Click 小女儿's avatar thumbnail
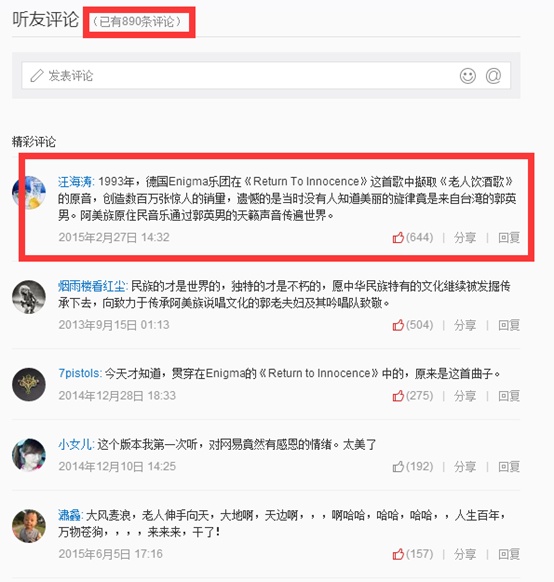Image resolution: width=554 pixels, height=582 pixels. [29, 455]
